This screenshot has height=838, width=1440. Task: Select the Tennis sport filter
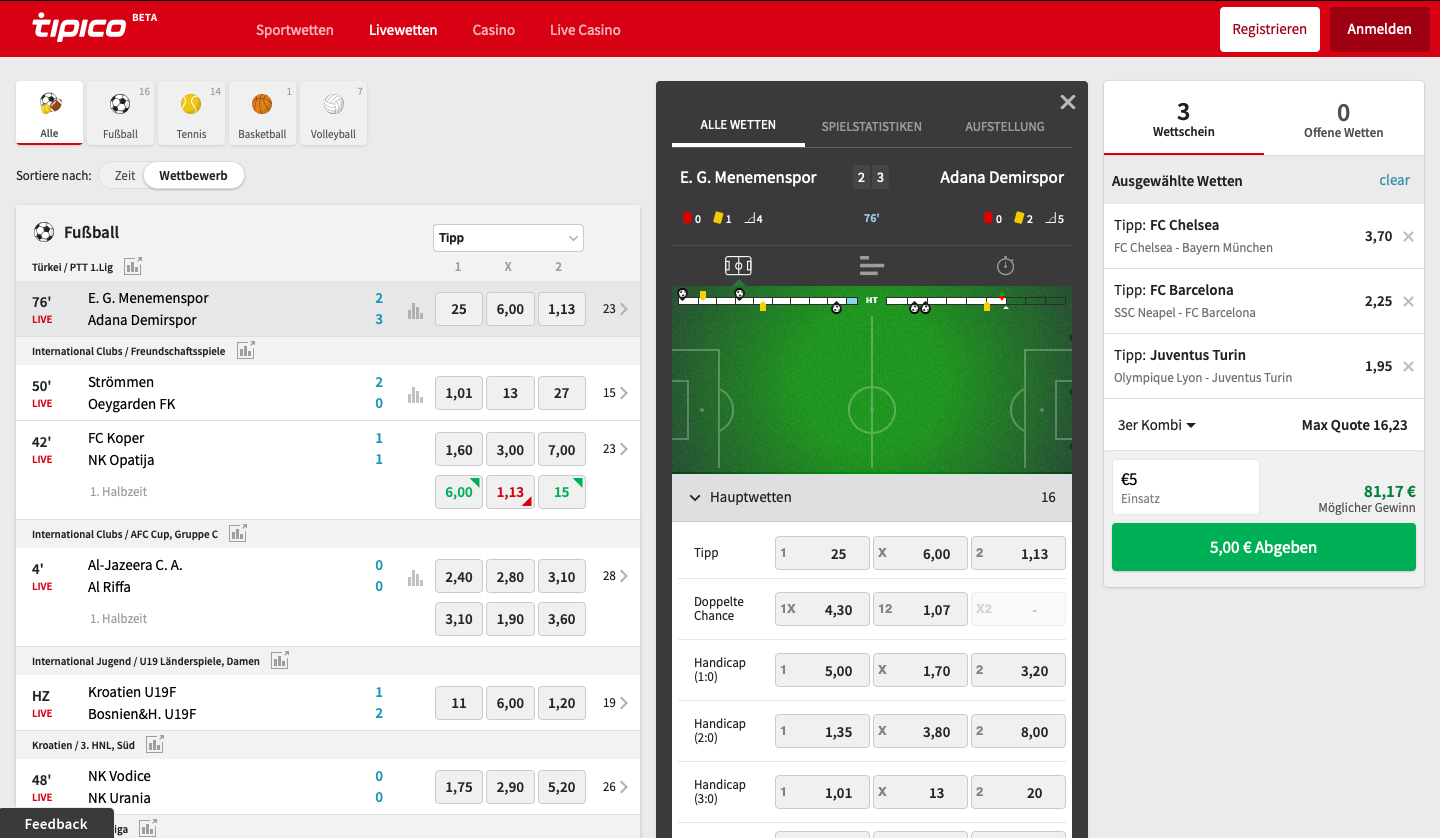coord(191,113)
